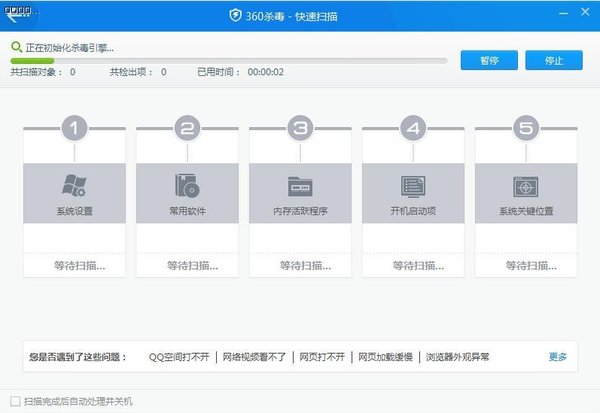Viewport: 600px width, 413px height.
Task: Enable auto shutdown after scan checkbox
Action: (x=15, y=401)
